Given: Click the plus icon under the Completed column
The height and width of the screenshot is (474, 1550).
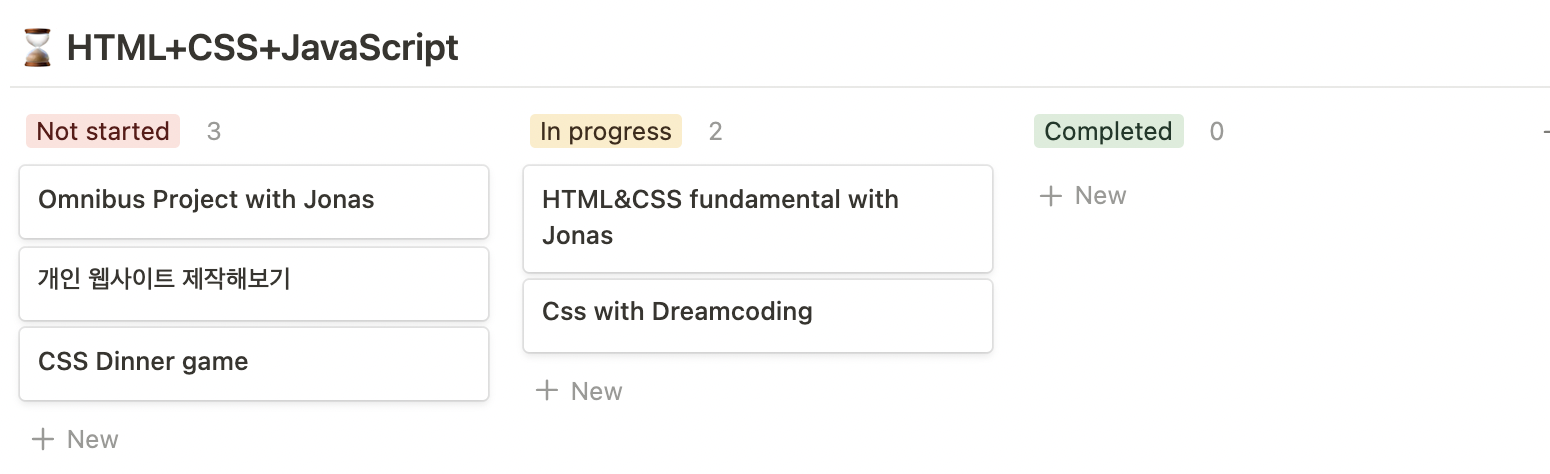Looking at the screenshot, I should [1051, 195].
